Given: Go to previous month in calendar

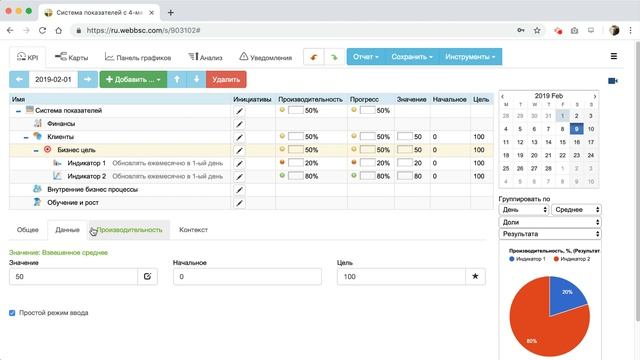Looking at the screenshot, I should tap(502, 96).
